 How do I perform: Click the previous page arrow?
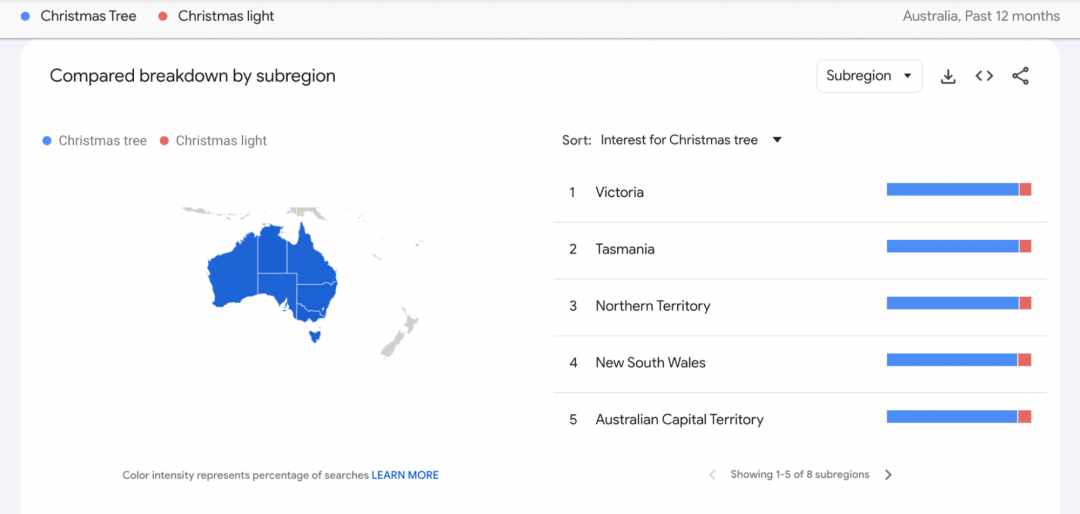(x=712, y=475)
